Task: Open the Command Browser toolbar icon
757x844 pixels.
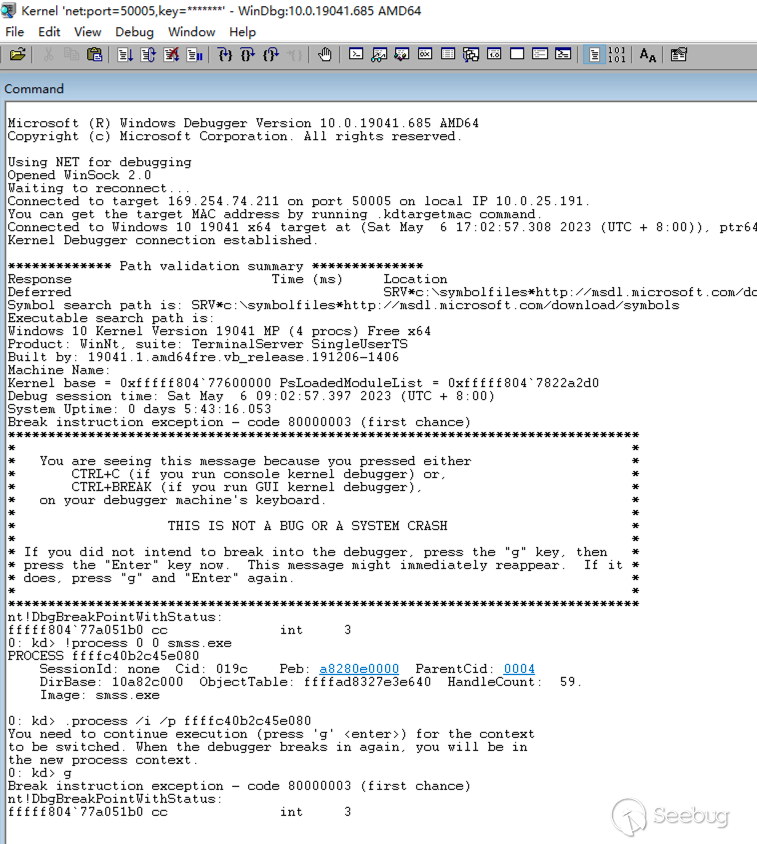Action: 563,54
